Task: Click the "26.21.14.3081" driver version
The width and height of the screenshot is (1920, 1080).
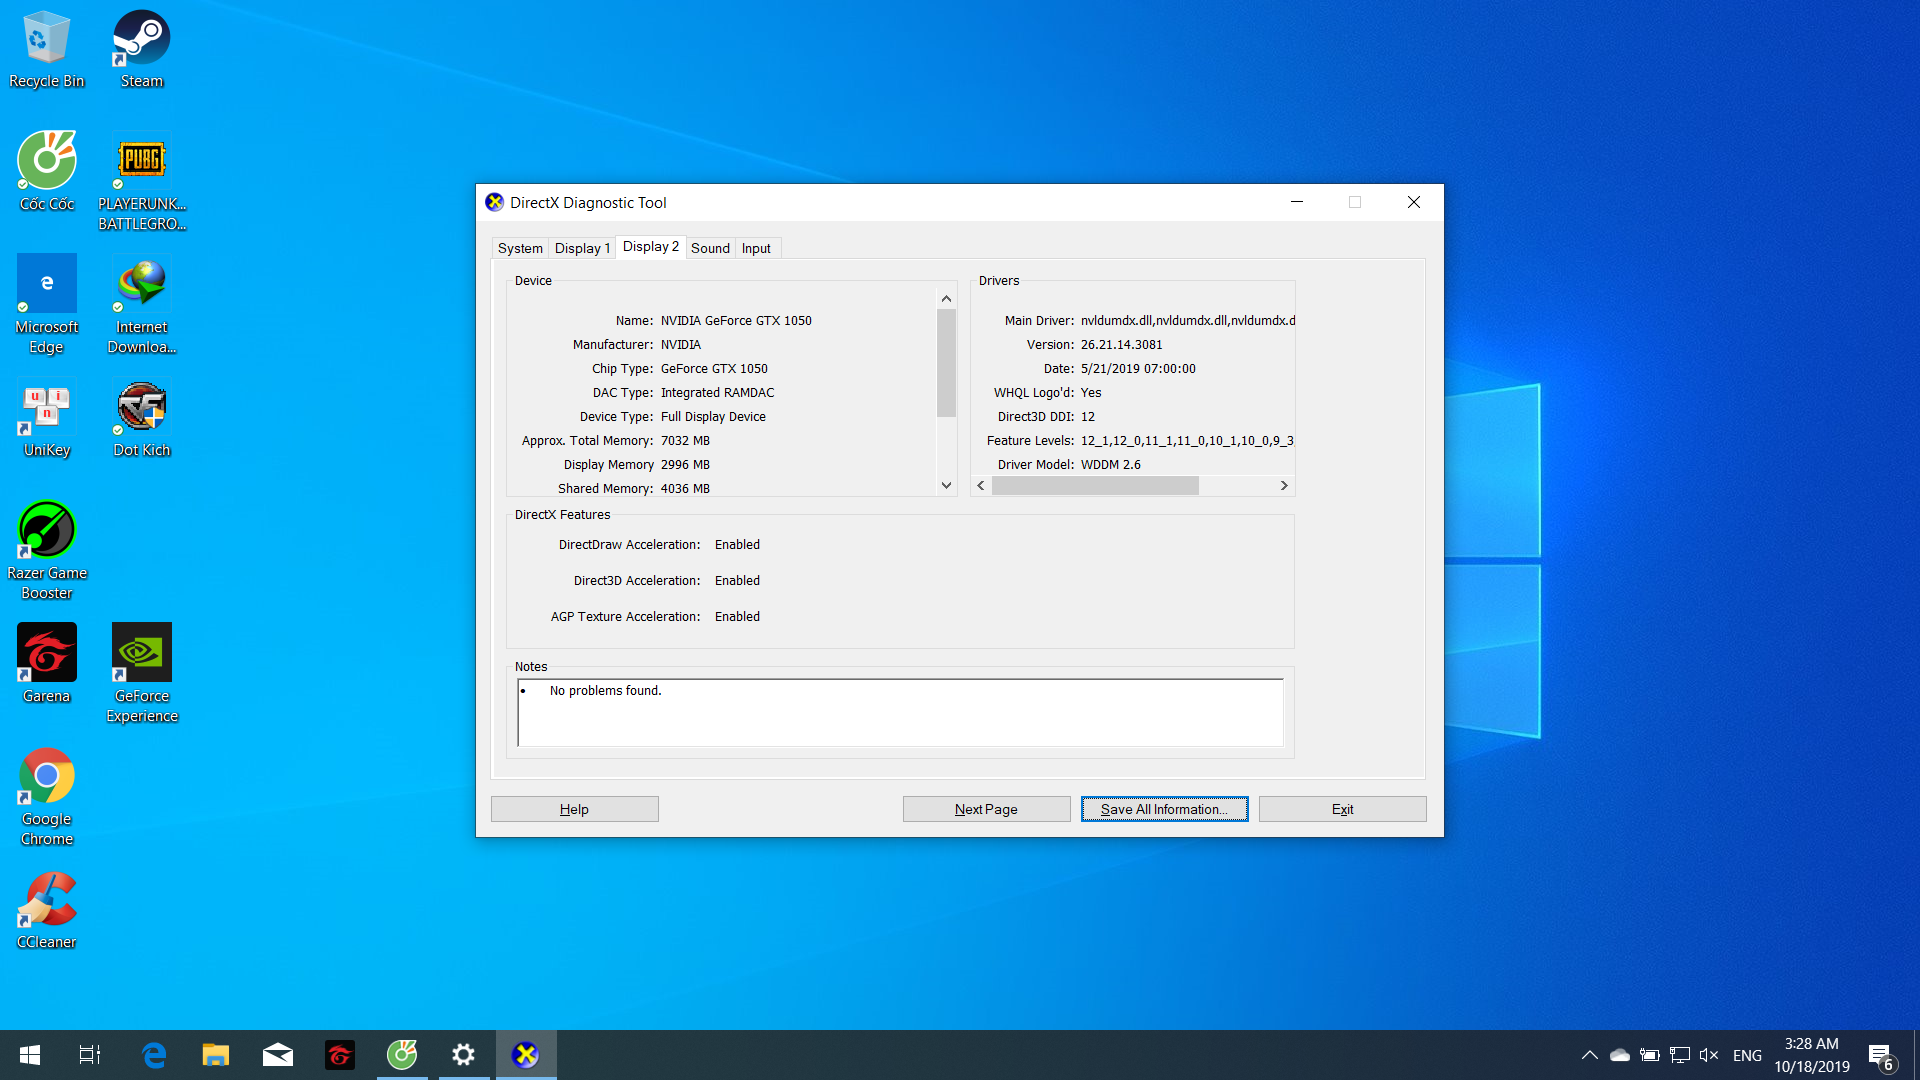Action: (x=1121, y=345)
